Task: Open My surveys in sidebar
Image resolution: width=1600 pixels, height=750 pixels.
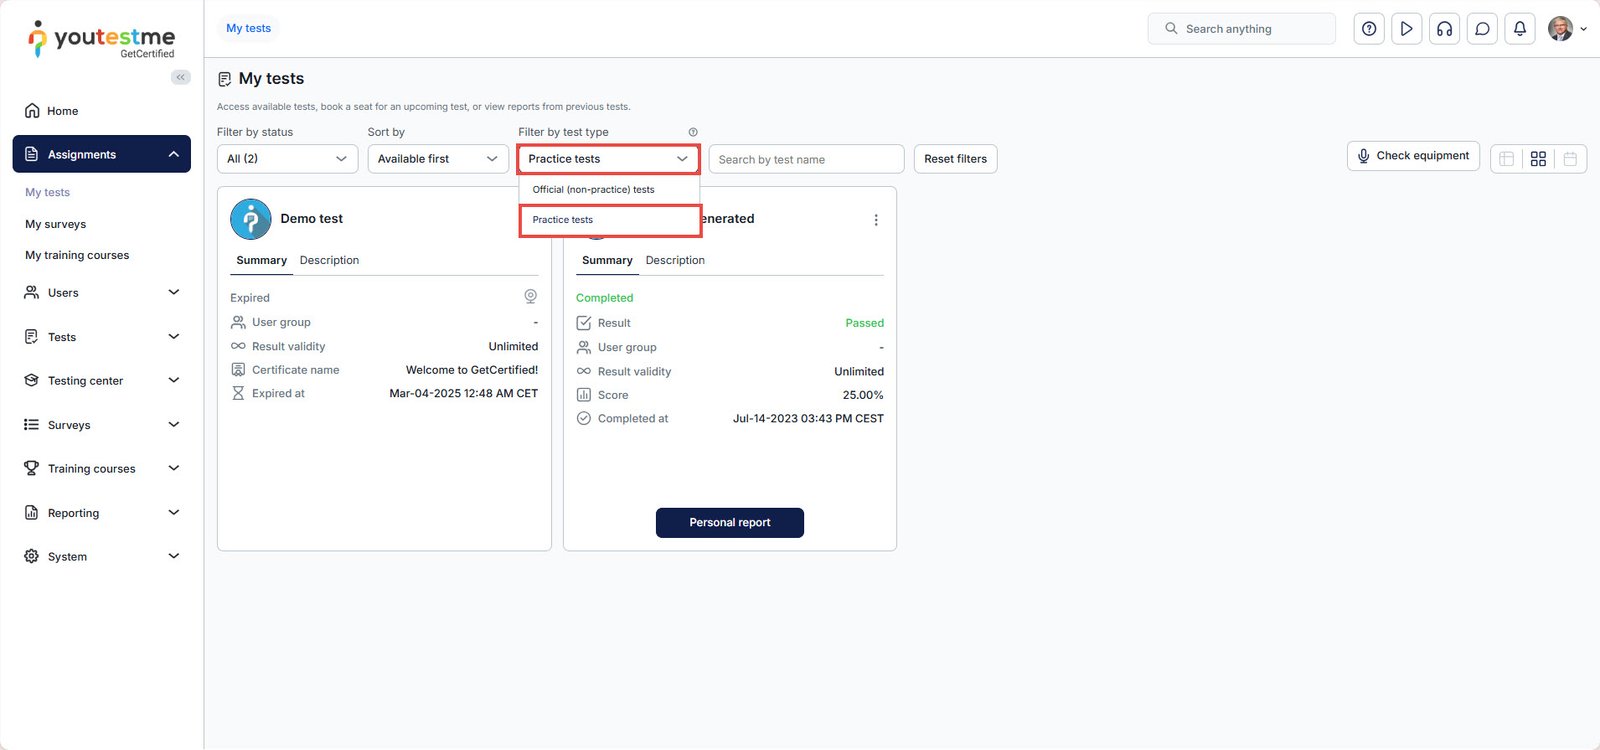Action: click(x=56, y=224)
